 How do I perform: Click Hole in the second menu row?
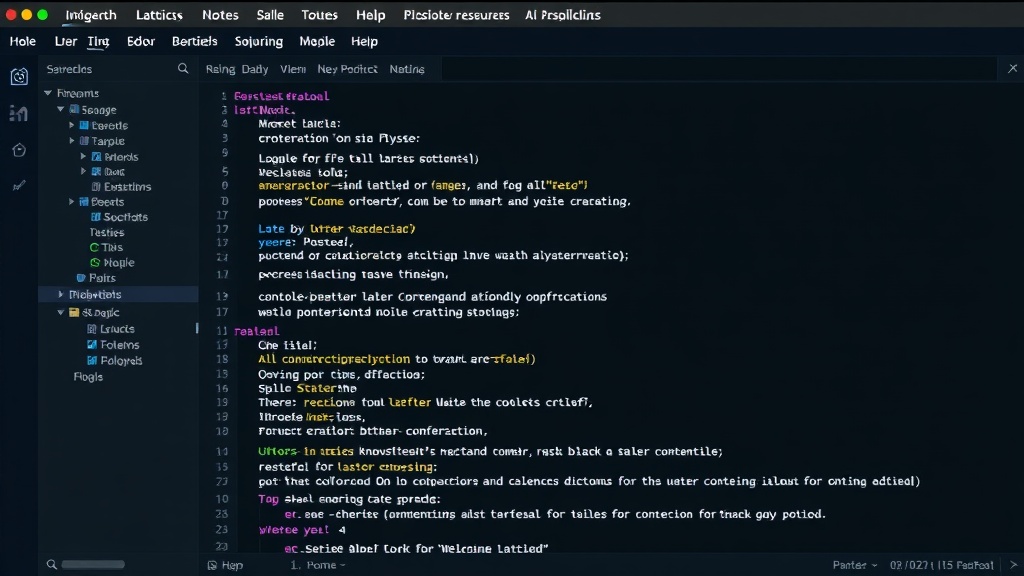click(x=23, y=41)
